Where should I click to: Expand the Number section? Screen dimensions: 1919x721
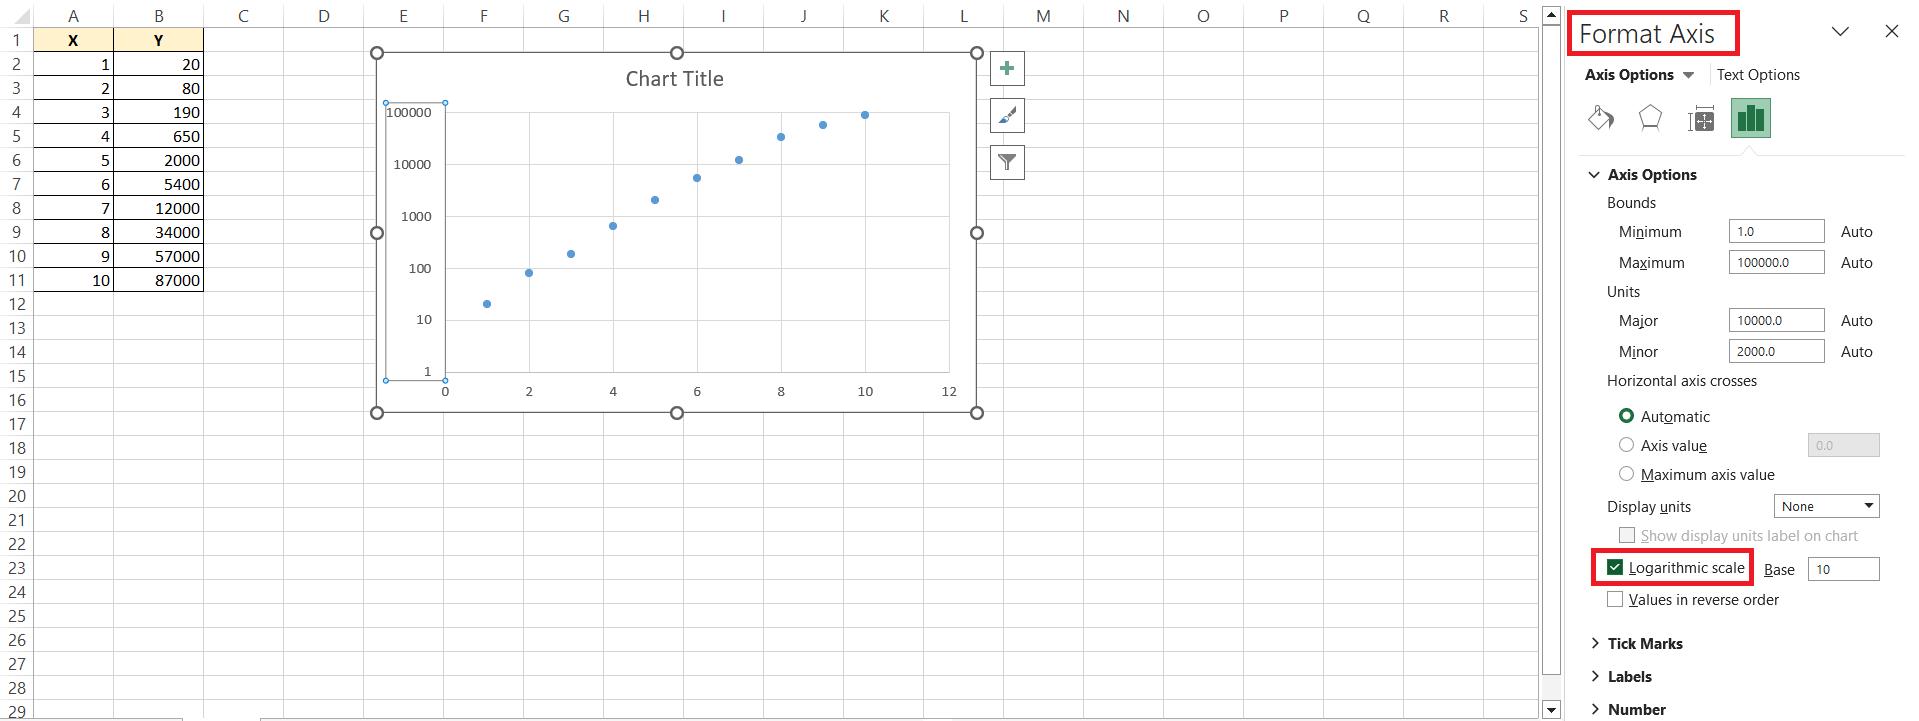pos(1594,710)
